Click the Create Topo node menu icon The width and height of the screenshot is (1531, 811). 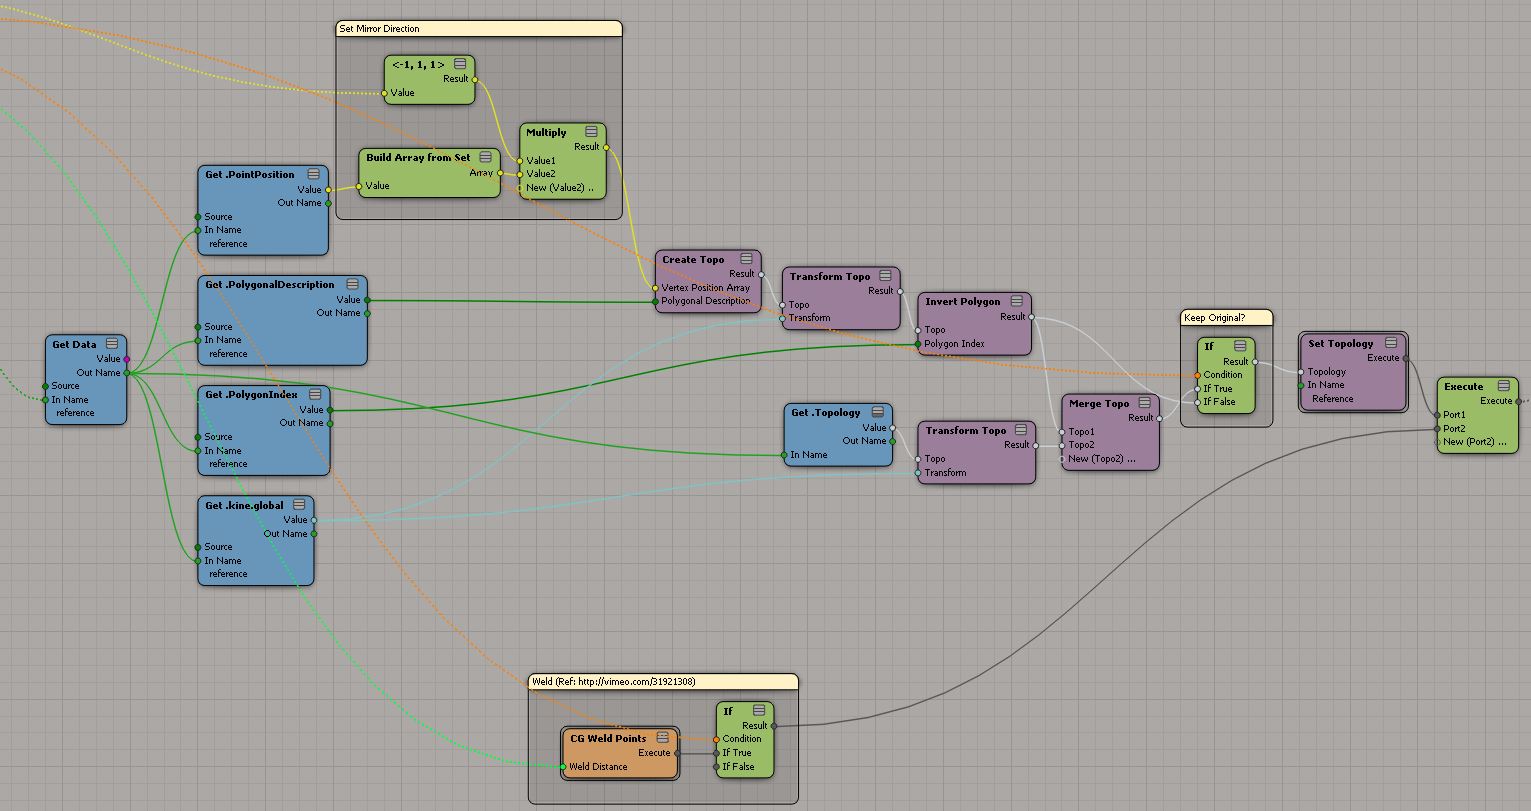pyautogui.click(x=744, y=259)
